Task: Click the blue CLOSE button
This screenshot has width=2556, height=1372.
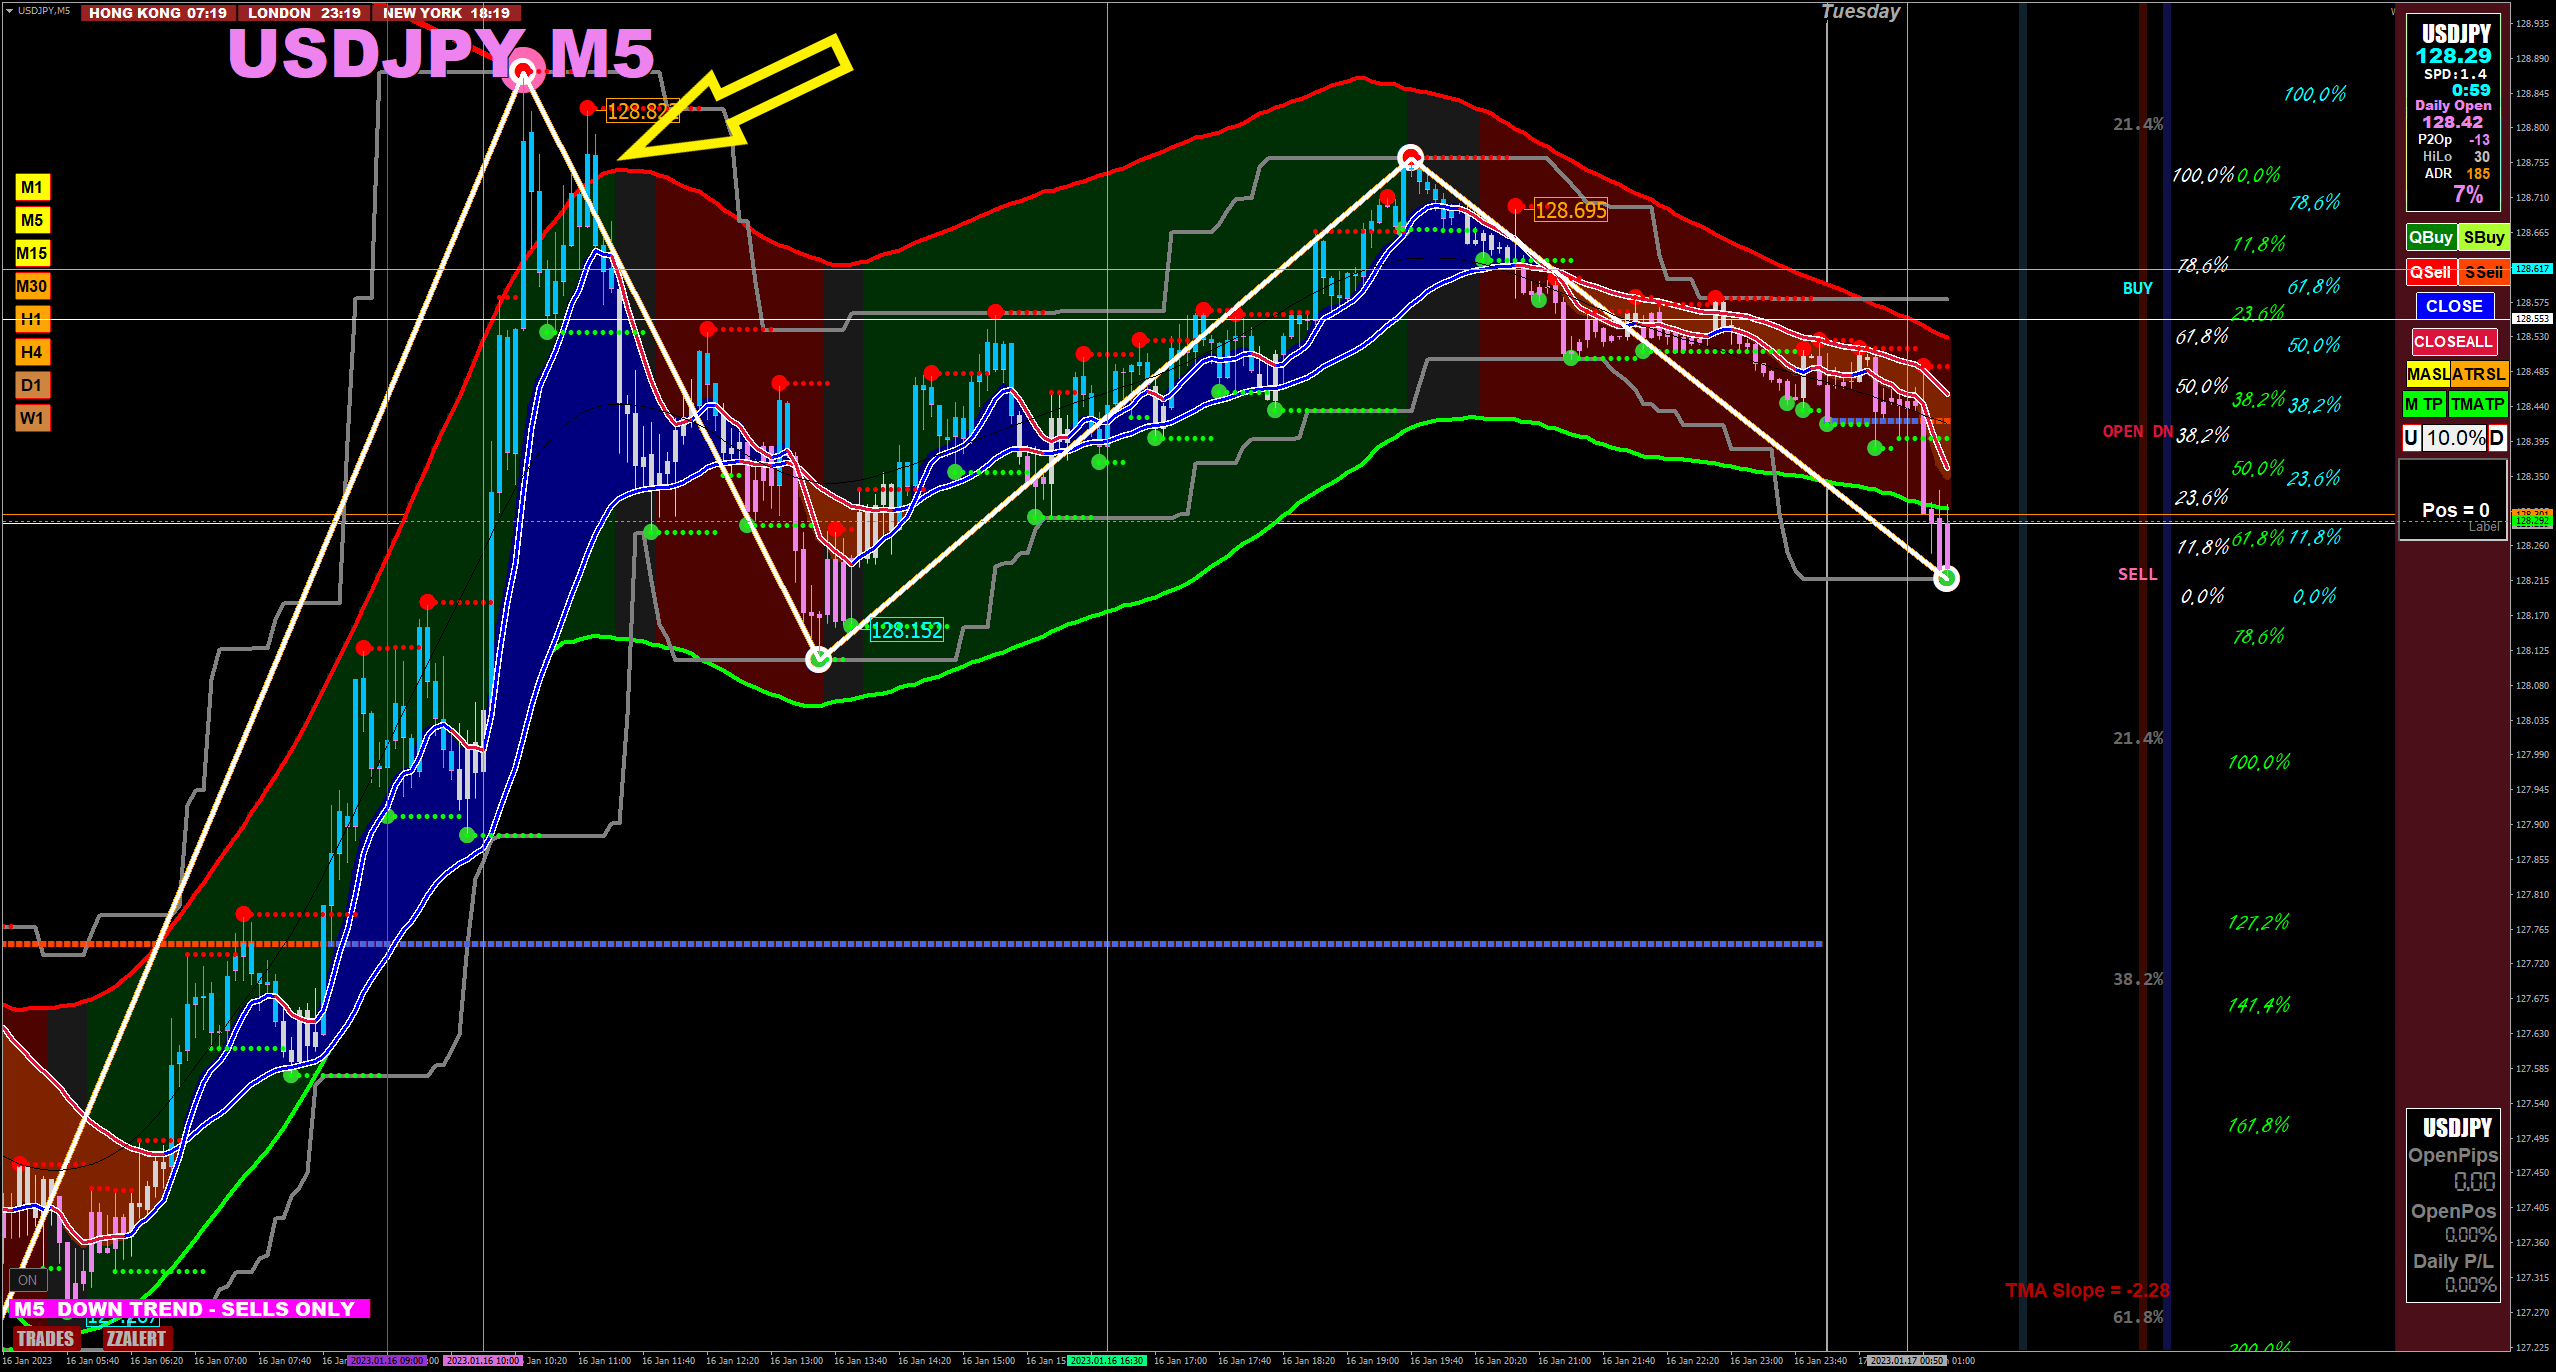Action: pos(2454,306)
